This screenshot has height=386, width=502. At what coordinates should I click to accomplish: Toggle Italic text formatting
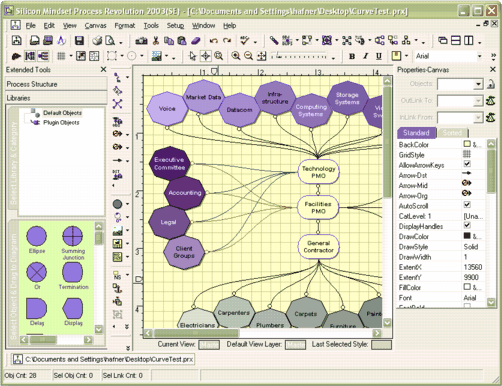click(x=365, y=56)
